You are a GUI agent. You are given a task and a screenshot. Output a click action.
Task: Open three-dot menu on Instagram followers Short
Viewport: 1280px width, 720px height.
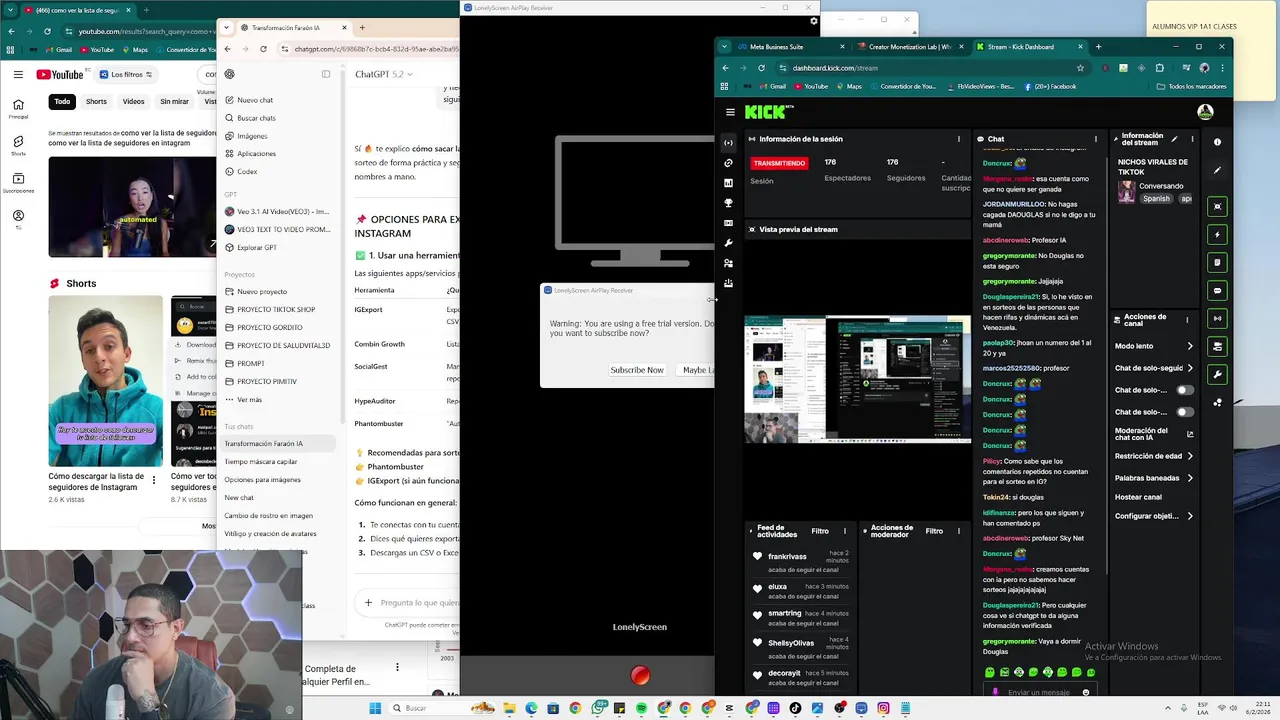(x=154, y=480)
